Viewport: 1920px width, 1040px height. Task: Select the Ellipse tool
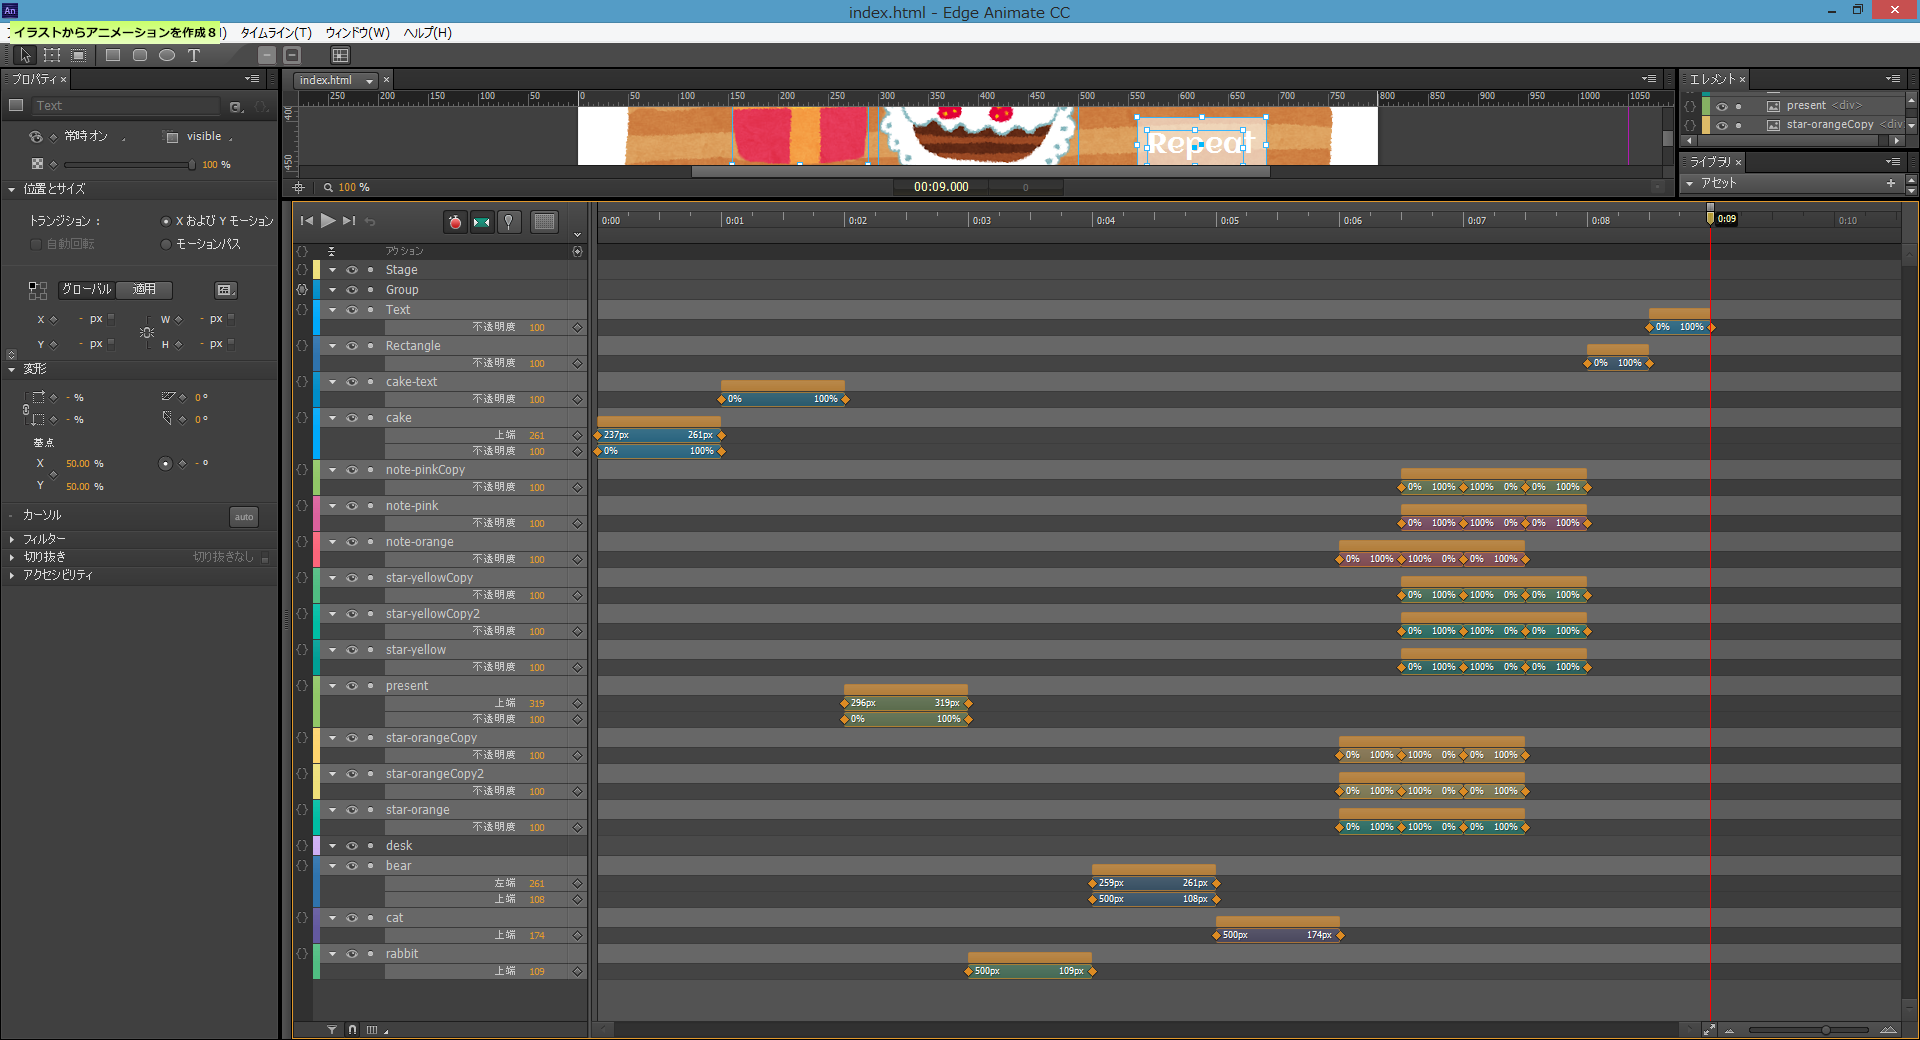167,56
